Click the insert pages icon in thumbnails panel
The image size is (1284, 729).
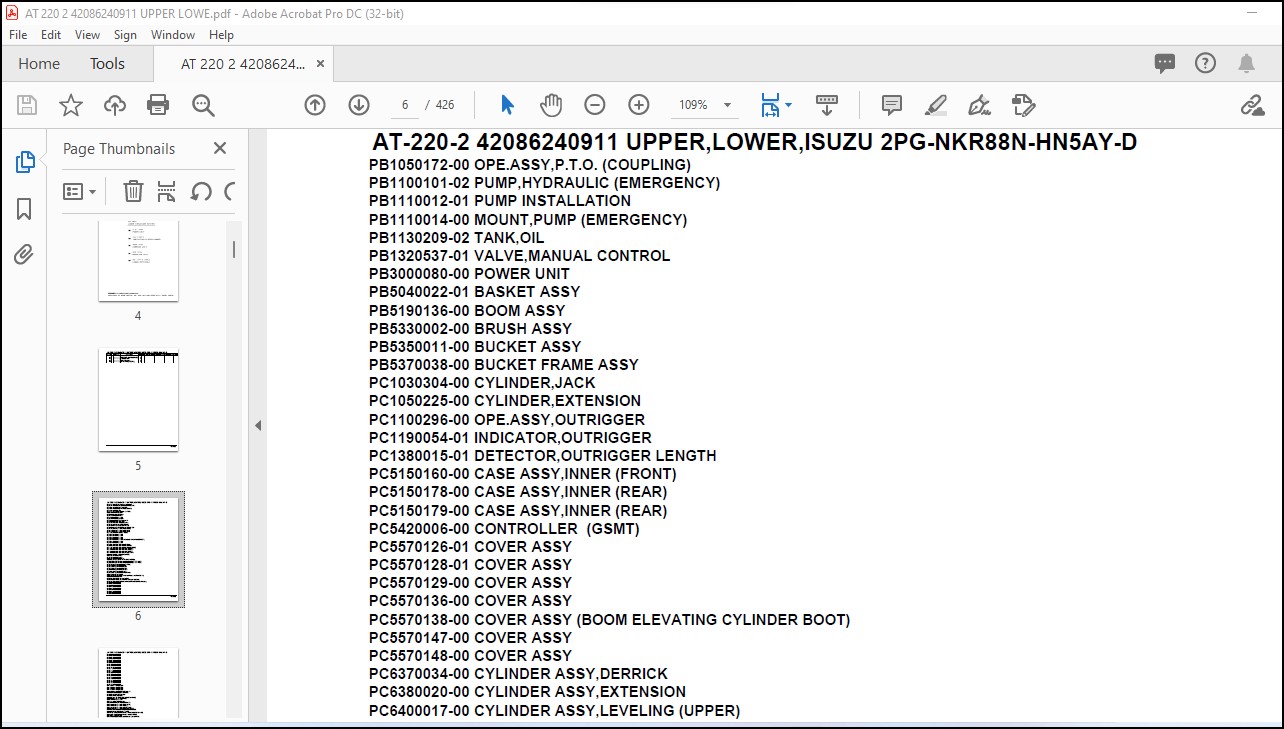pos(167,191)
